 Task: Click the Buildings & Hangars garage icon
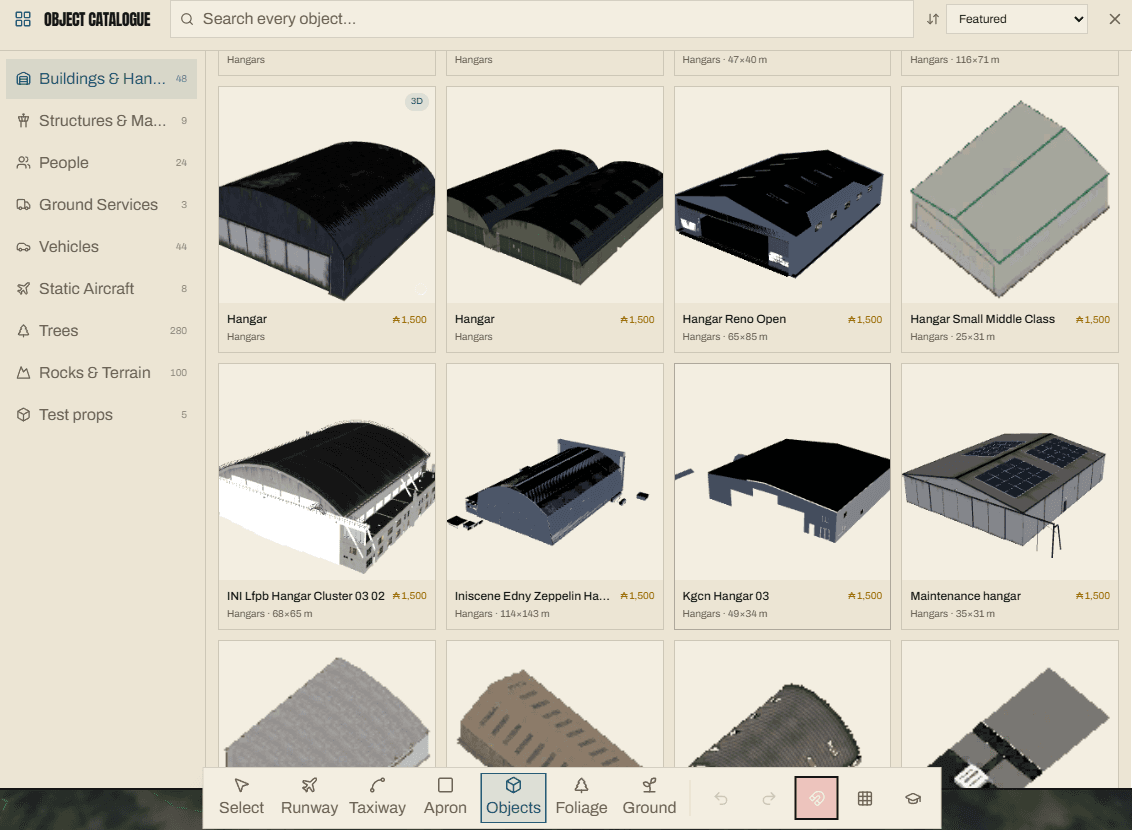(24, 79)
